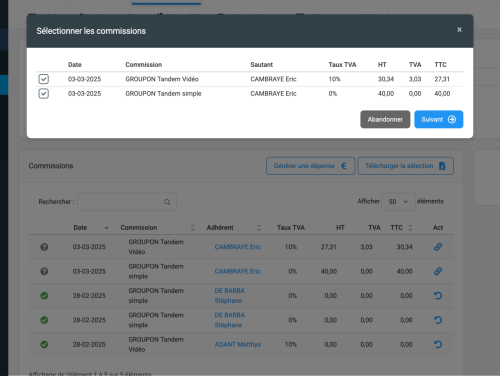500x376 pixels.
Task: Click the magnifier icon in the search field
Action: click(x=167, y=202)
